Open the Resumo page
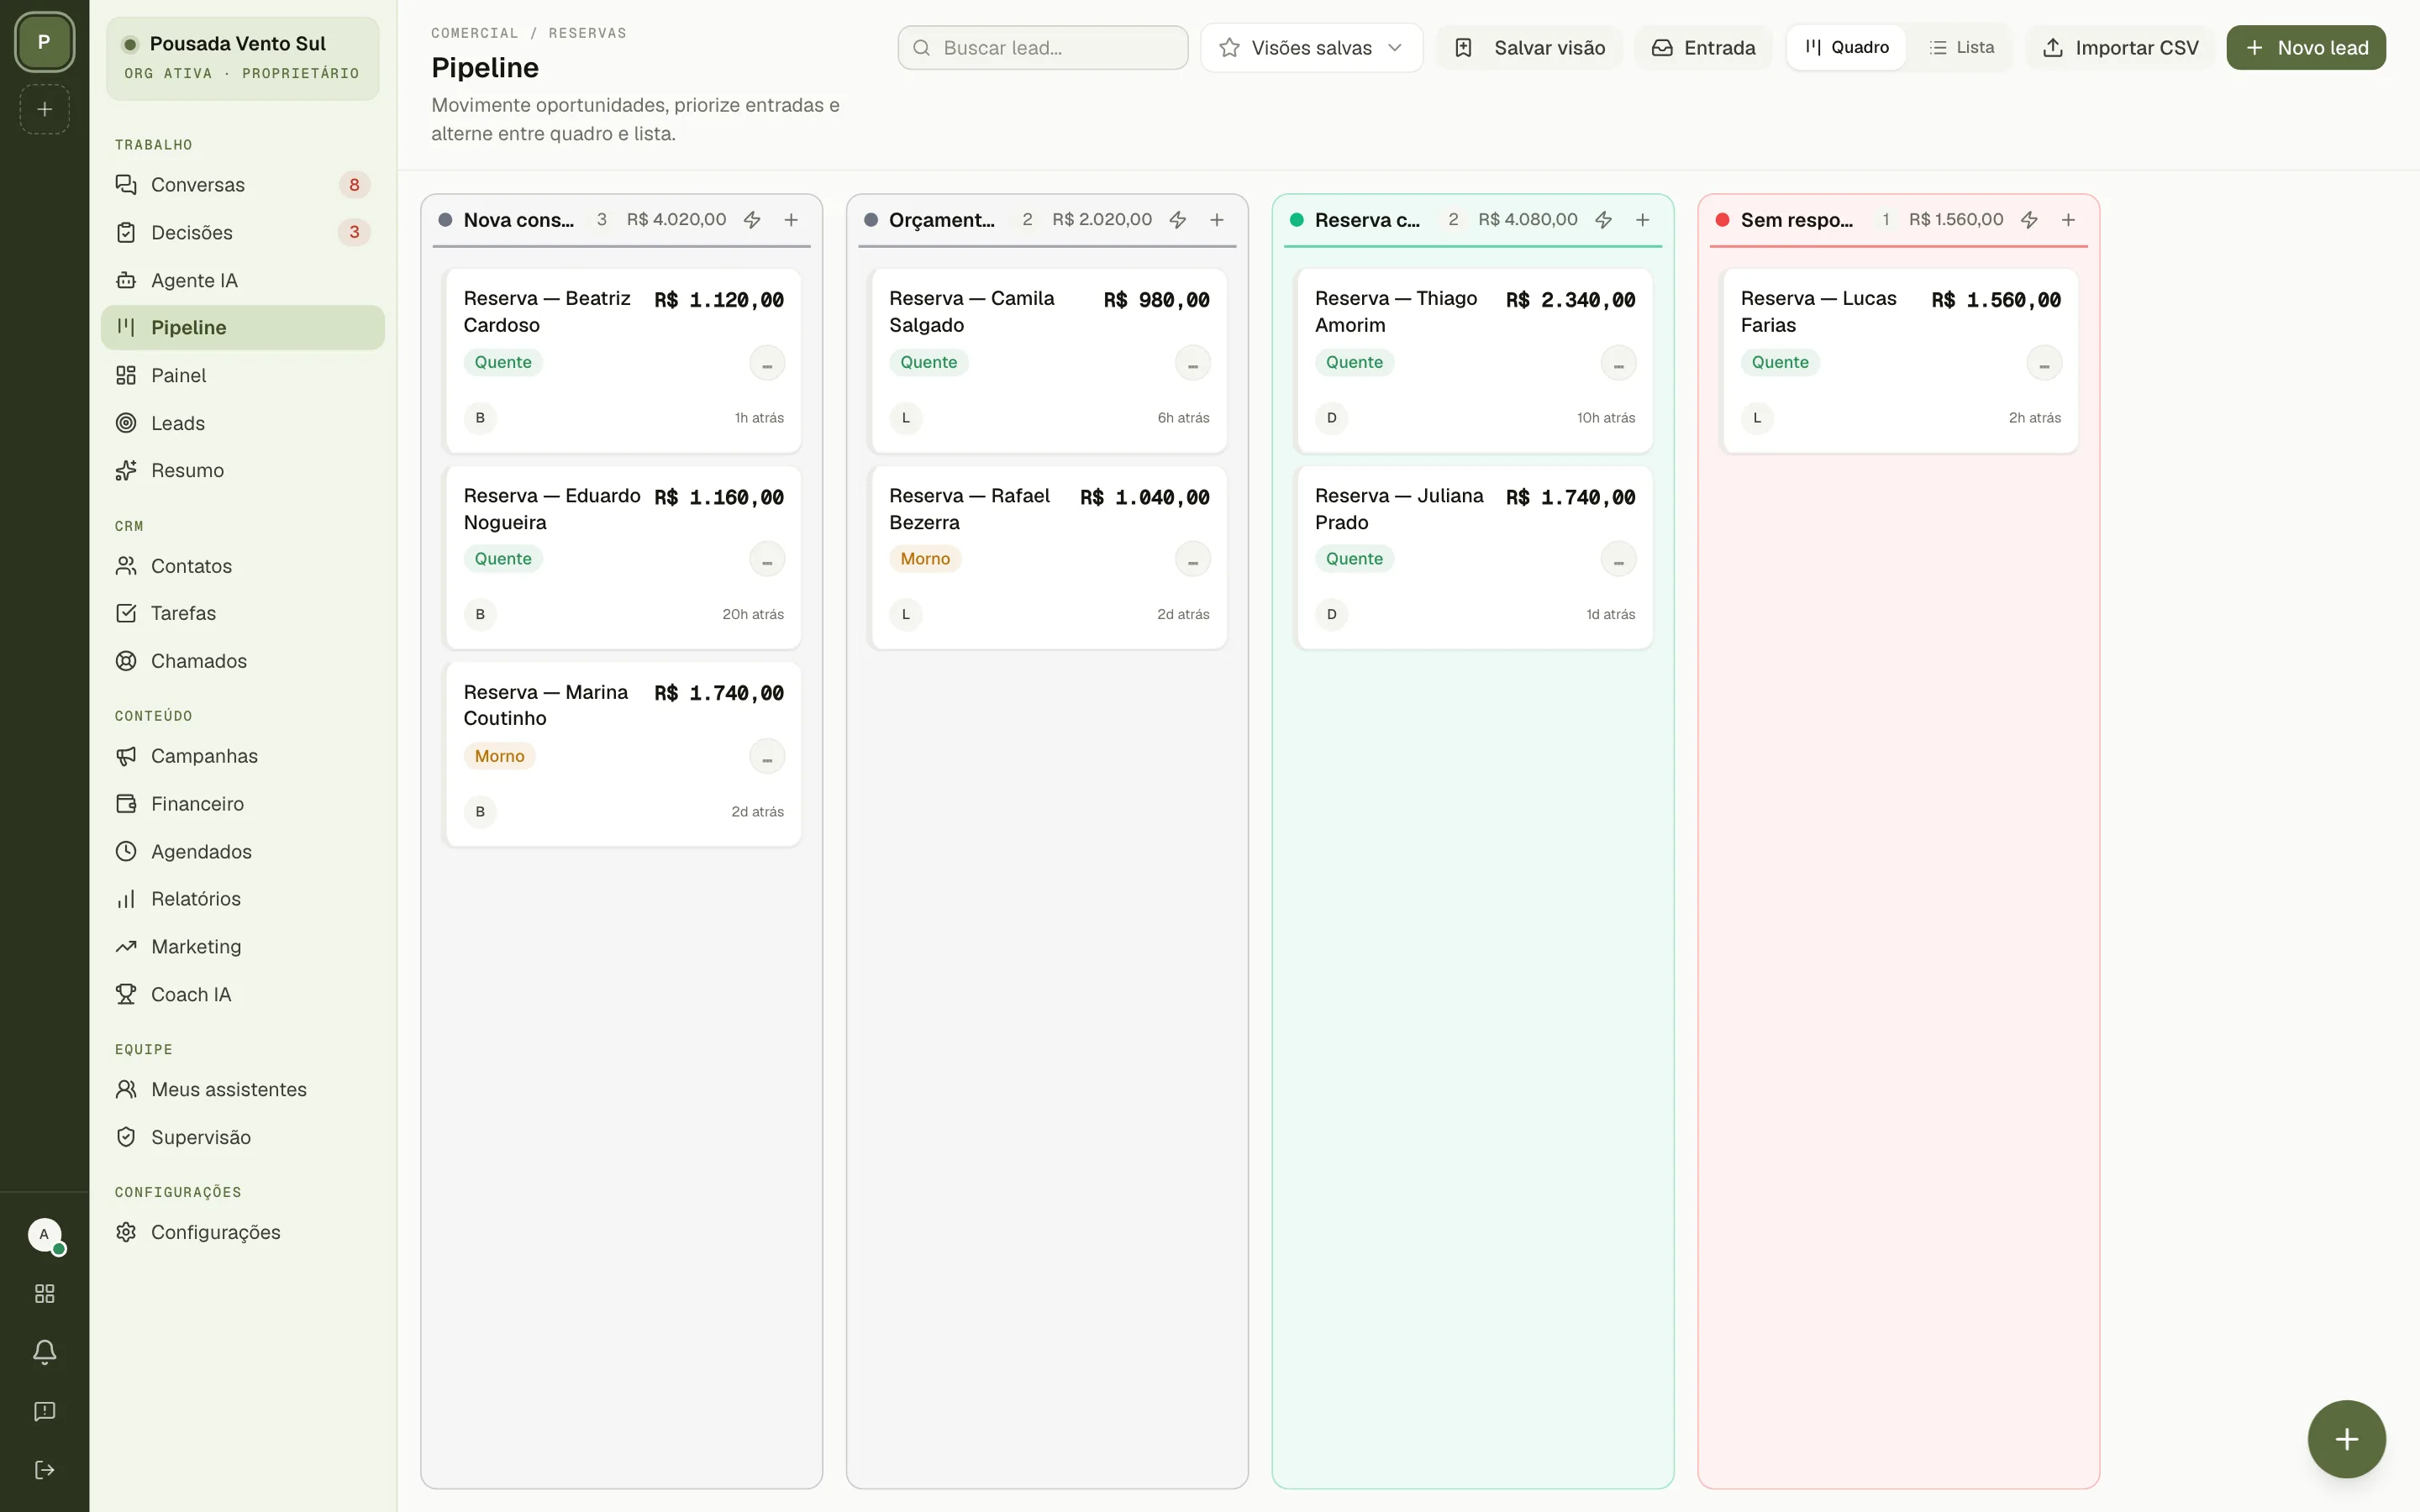2420x1512 pixels. (242, 470)
